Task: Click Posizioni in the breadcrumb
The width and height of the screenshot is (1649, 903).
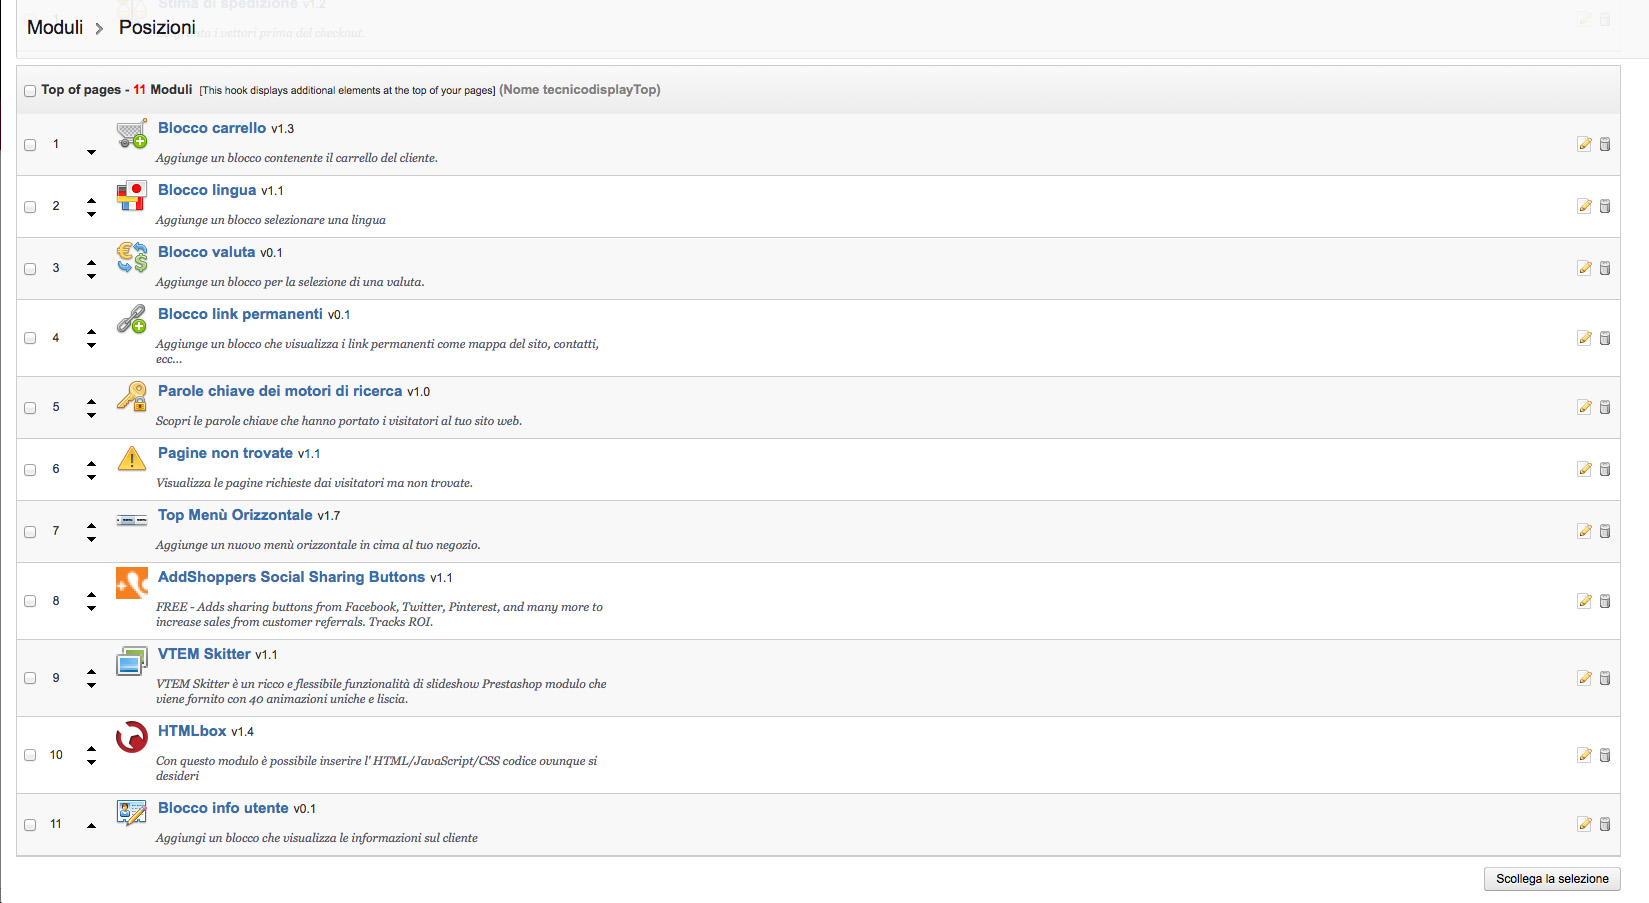Action: [157, 27]
